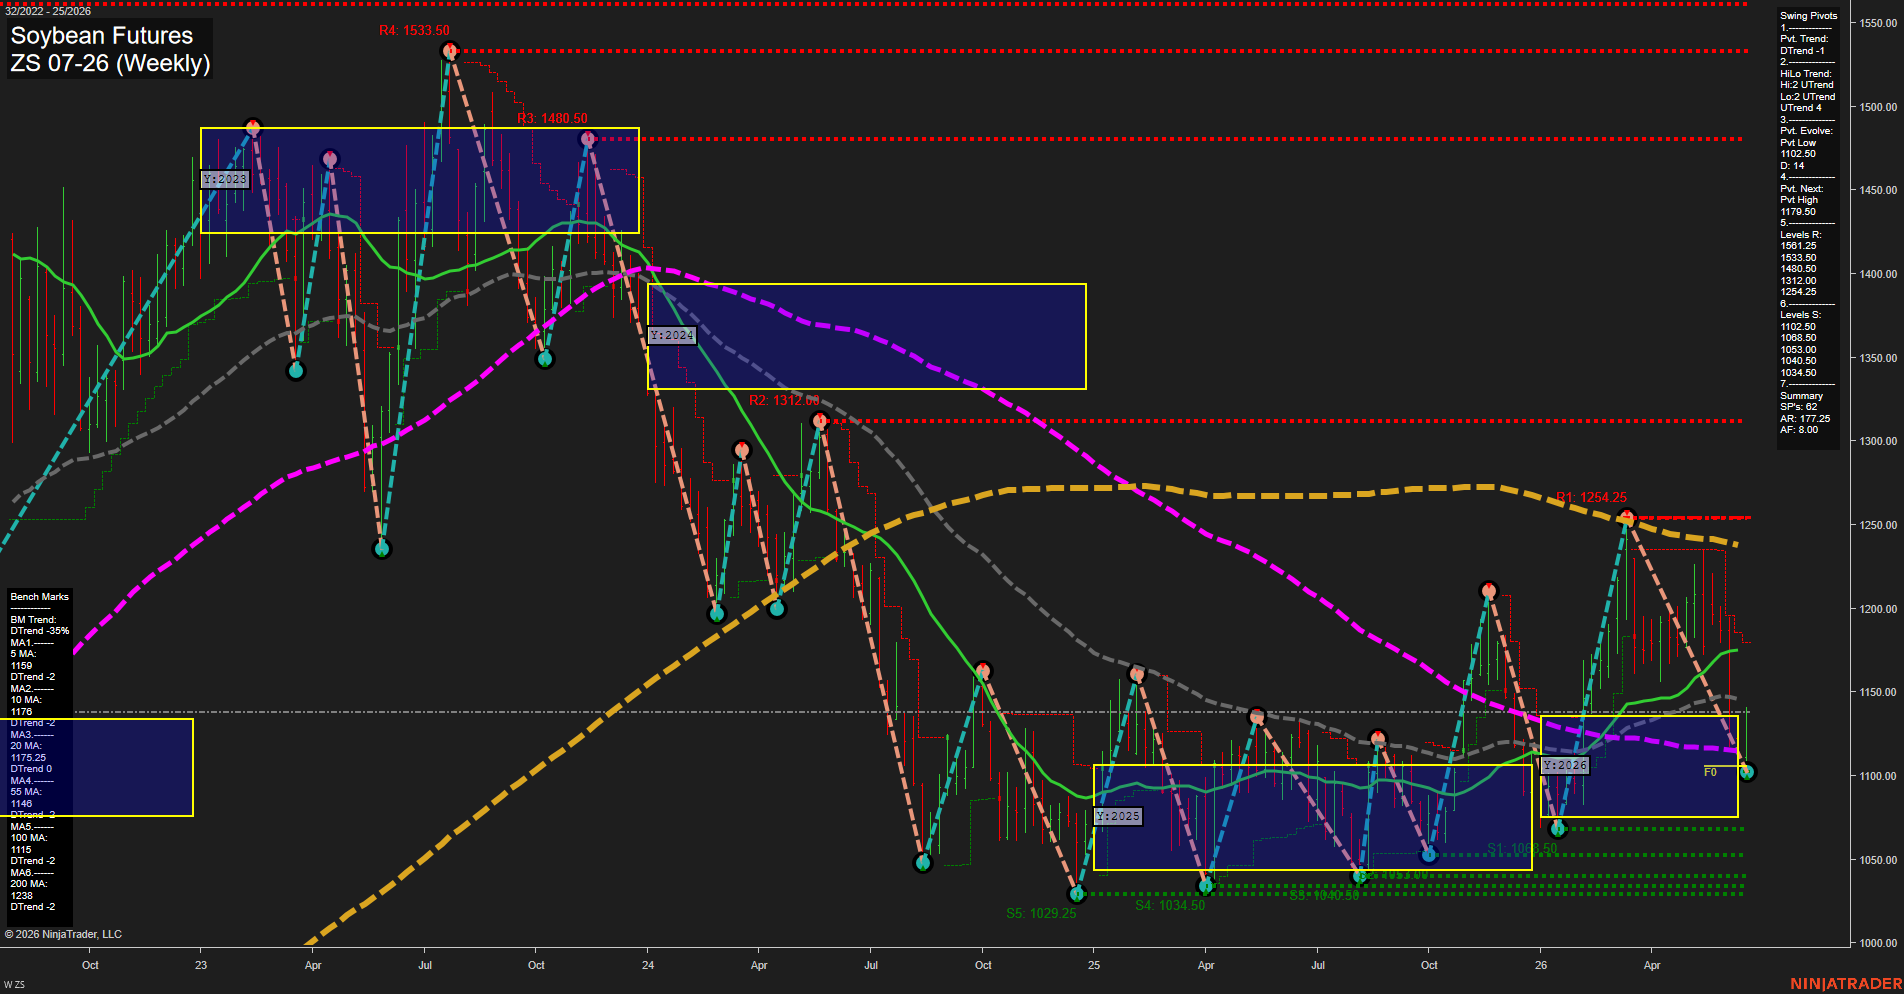Click the swing high pivot at R2 1312.00
The height and width of the screenshot is (994, 1904).
[820, 421]
